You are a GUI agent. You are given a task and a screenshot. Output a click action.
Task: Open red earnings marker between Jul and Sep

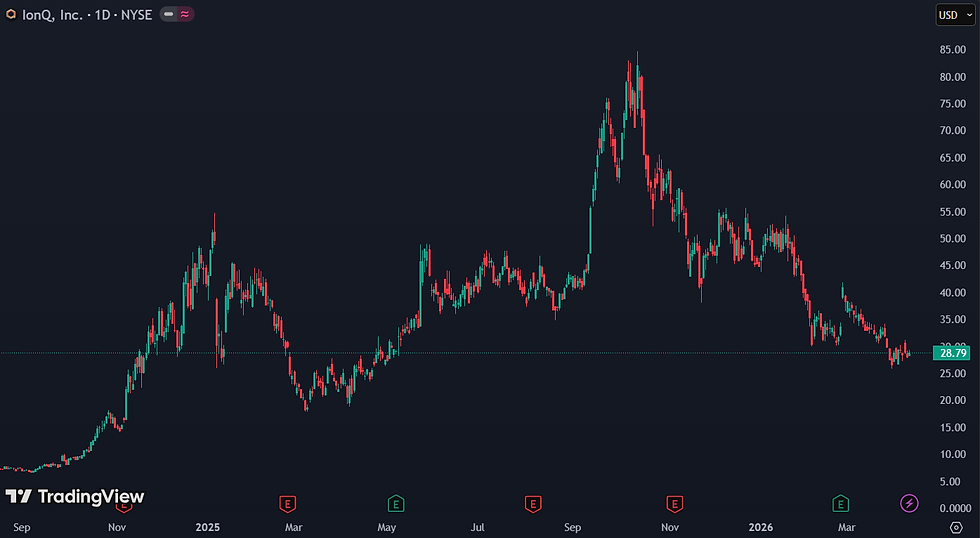(532, 503)
